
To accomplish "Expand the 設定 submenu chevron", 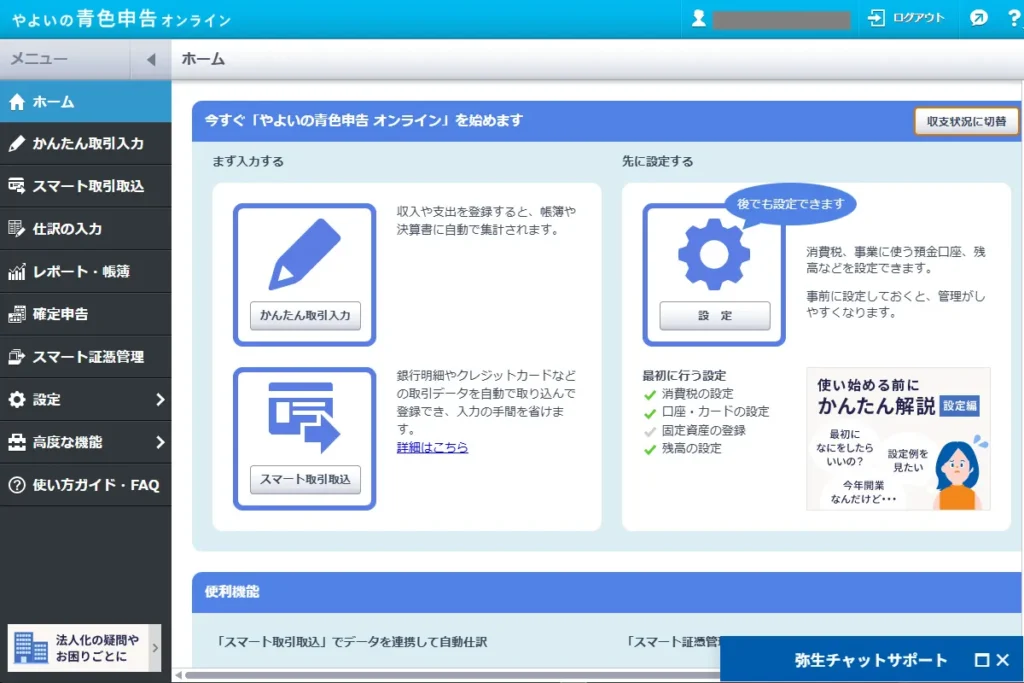I will click(x=160, y=400).
